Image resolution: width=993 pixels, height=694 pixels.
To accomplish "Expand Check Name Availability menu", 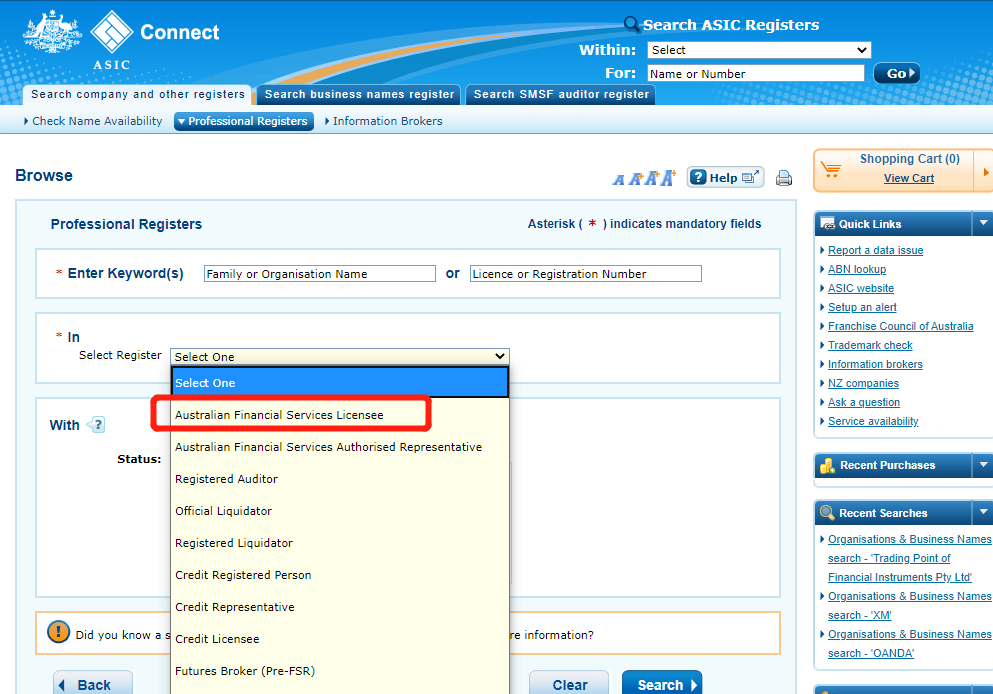I will [x=93, y=121].
